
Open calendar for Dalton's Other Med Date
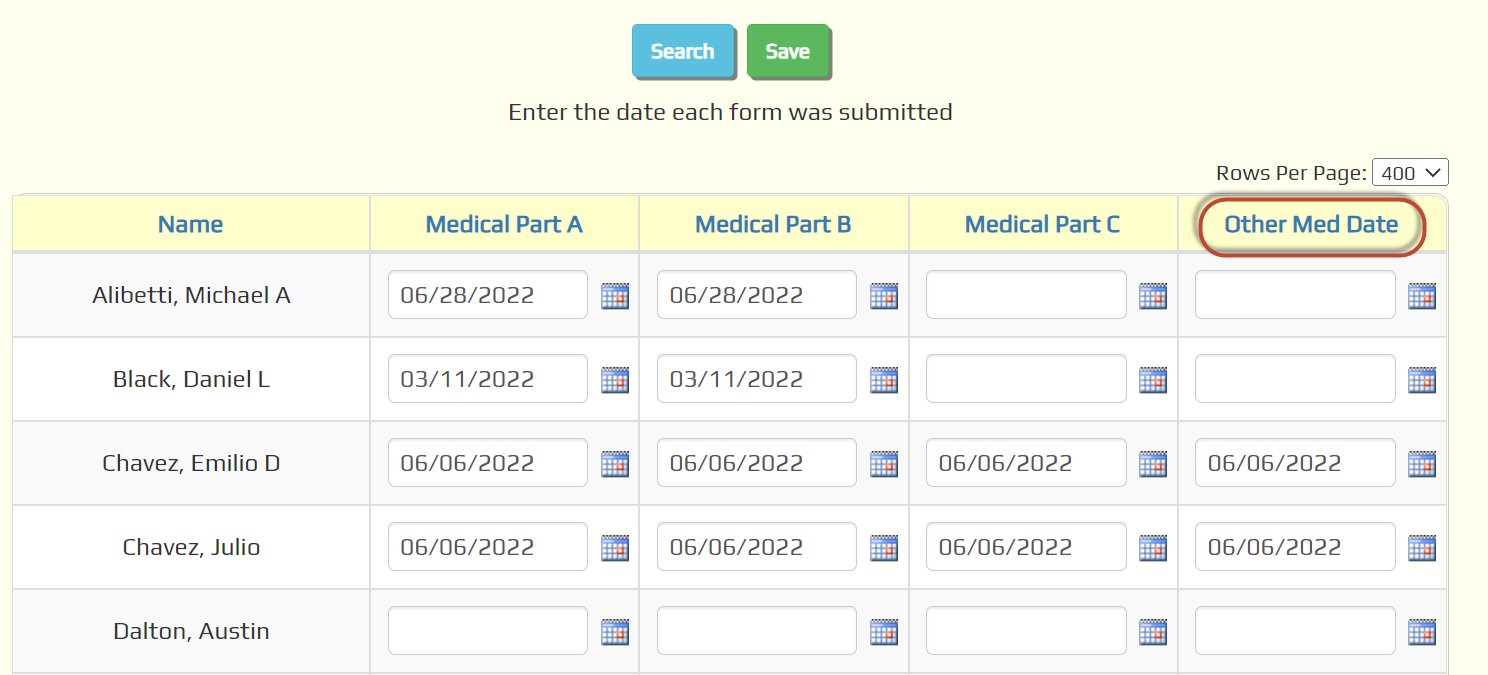click(x=1422, y=632)
